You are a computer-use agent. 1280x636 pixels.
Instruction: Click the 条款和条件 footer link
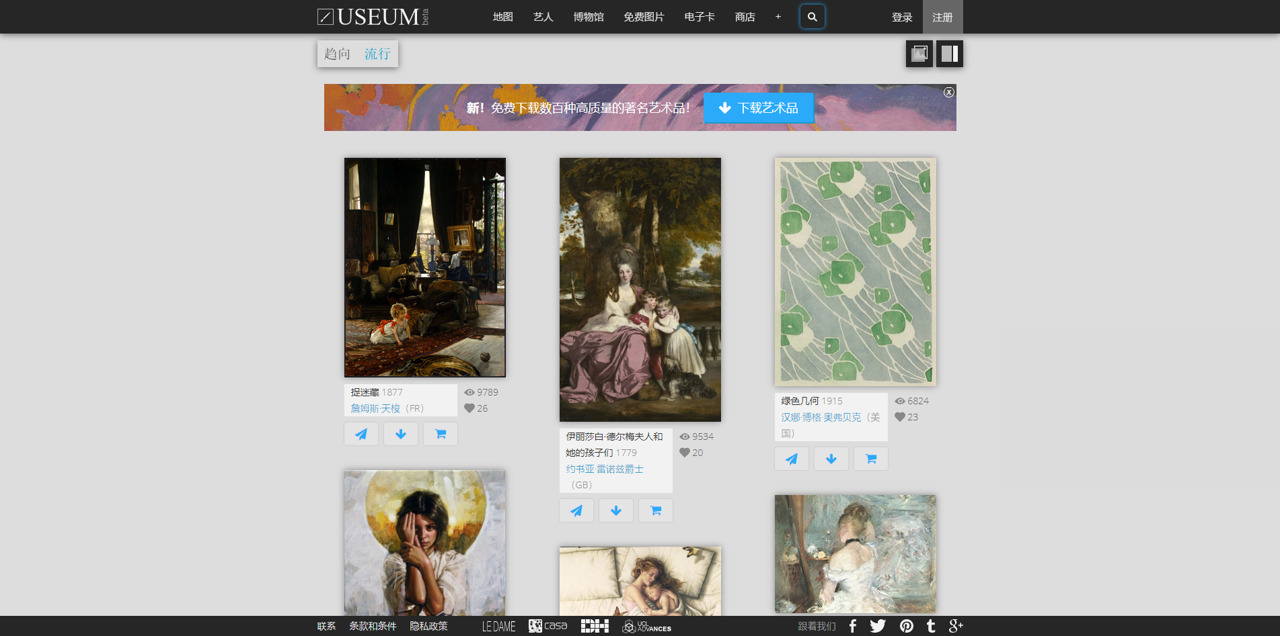[373, 626]
